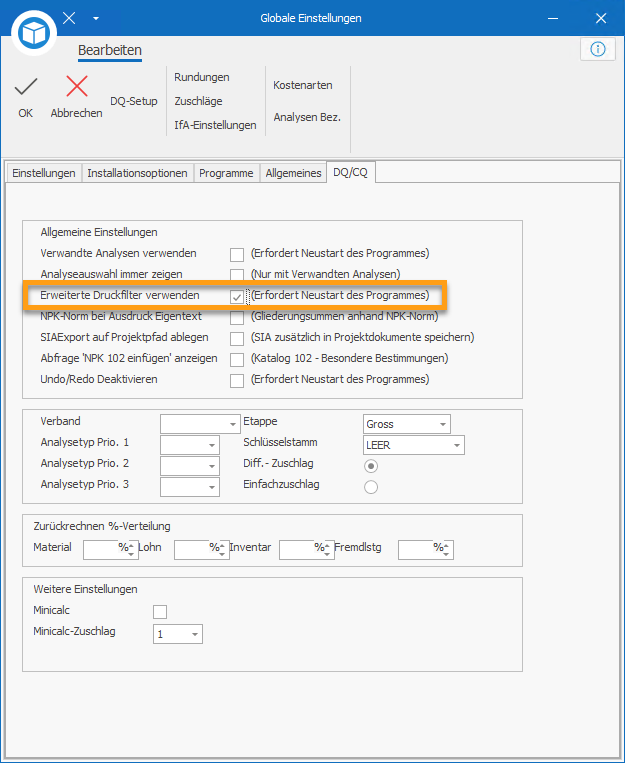625x763 pixels.
Task: Switch to the Allgemeines tab
Action: [294, 173]
